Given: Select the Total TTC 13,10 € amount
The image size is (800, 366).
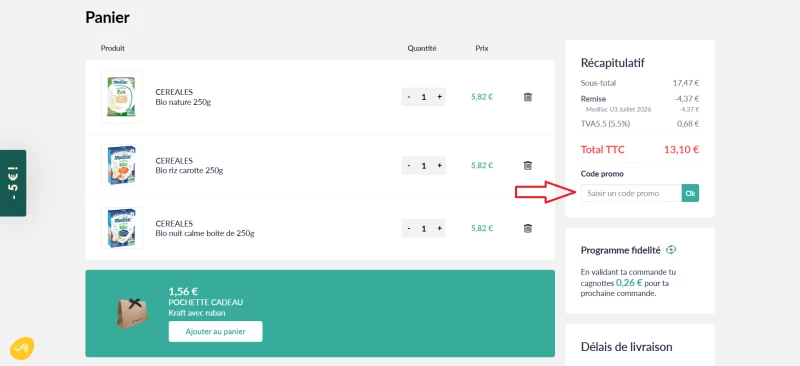Looking at the screenshot, I should 681,150.
